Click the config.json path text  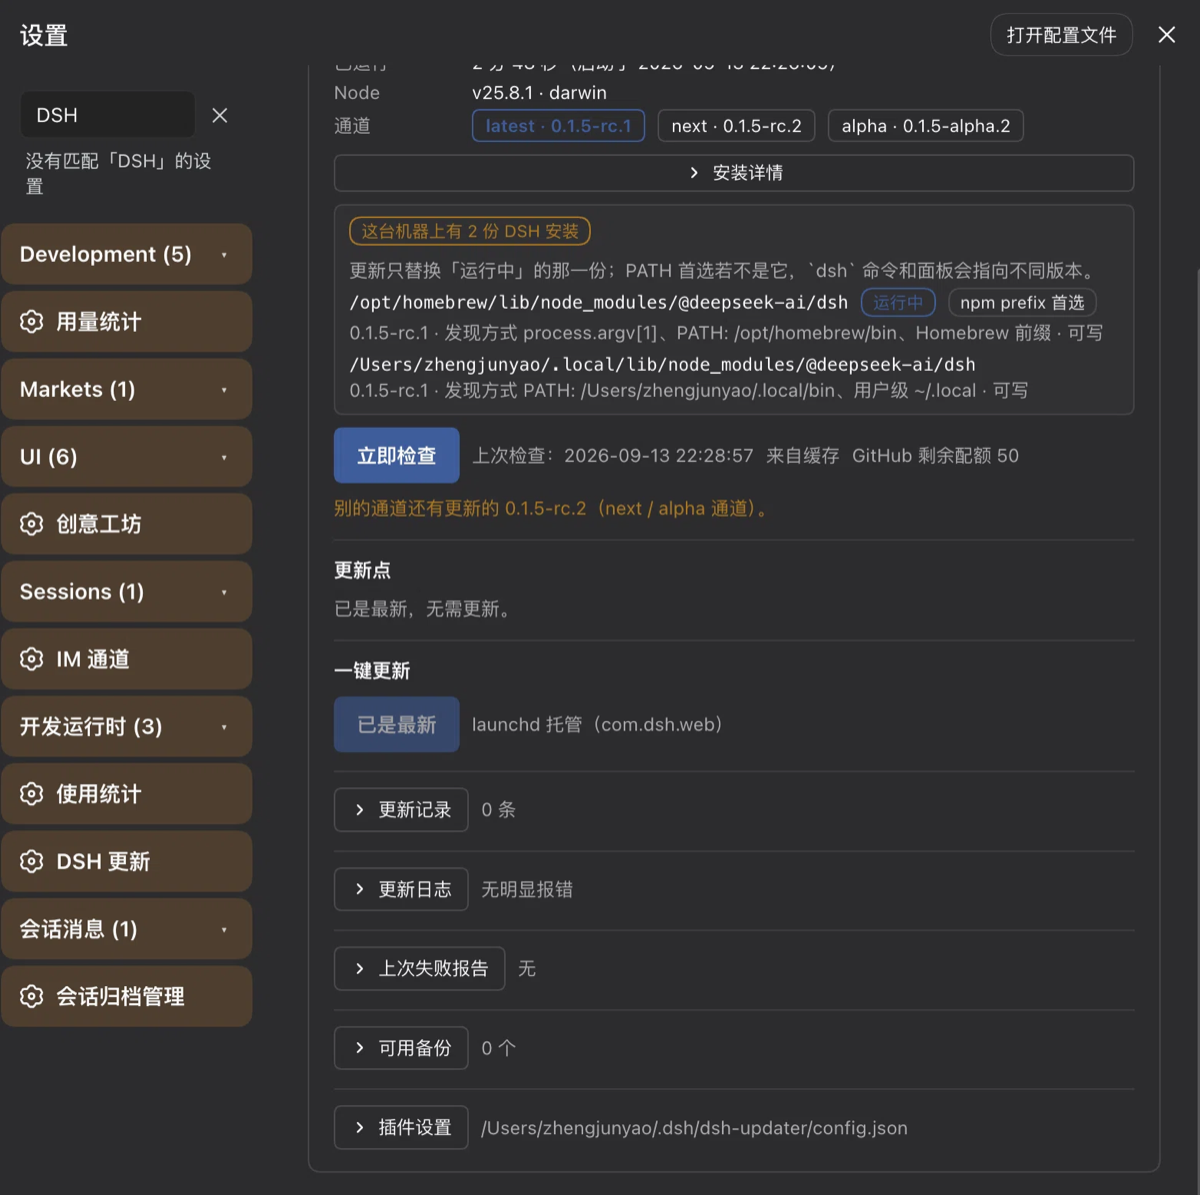694,1128
